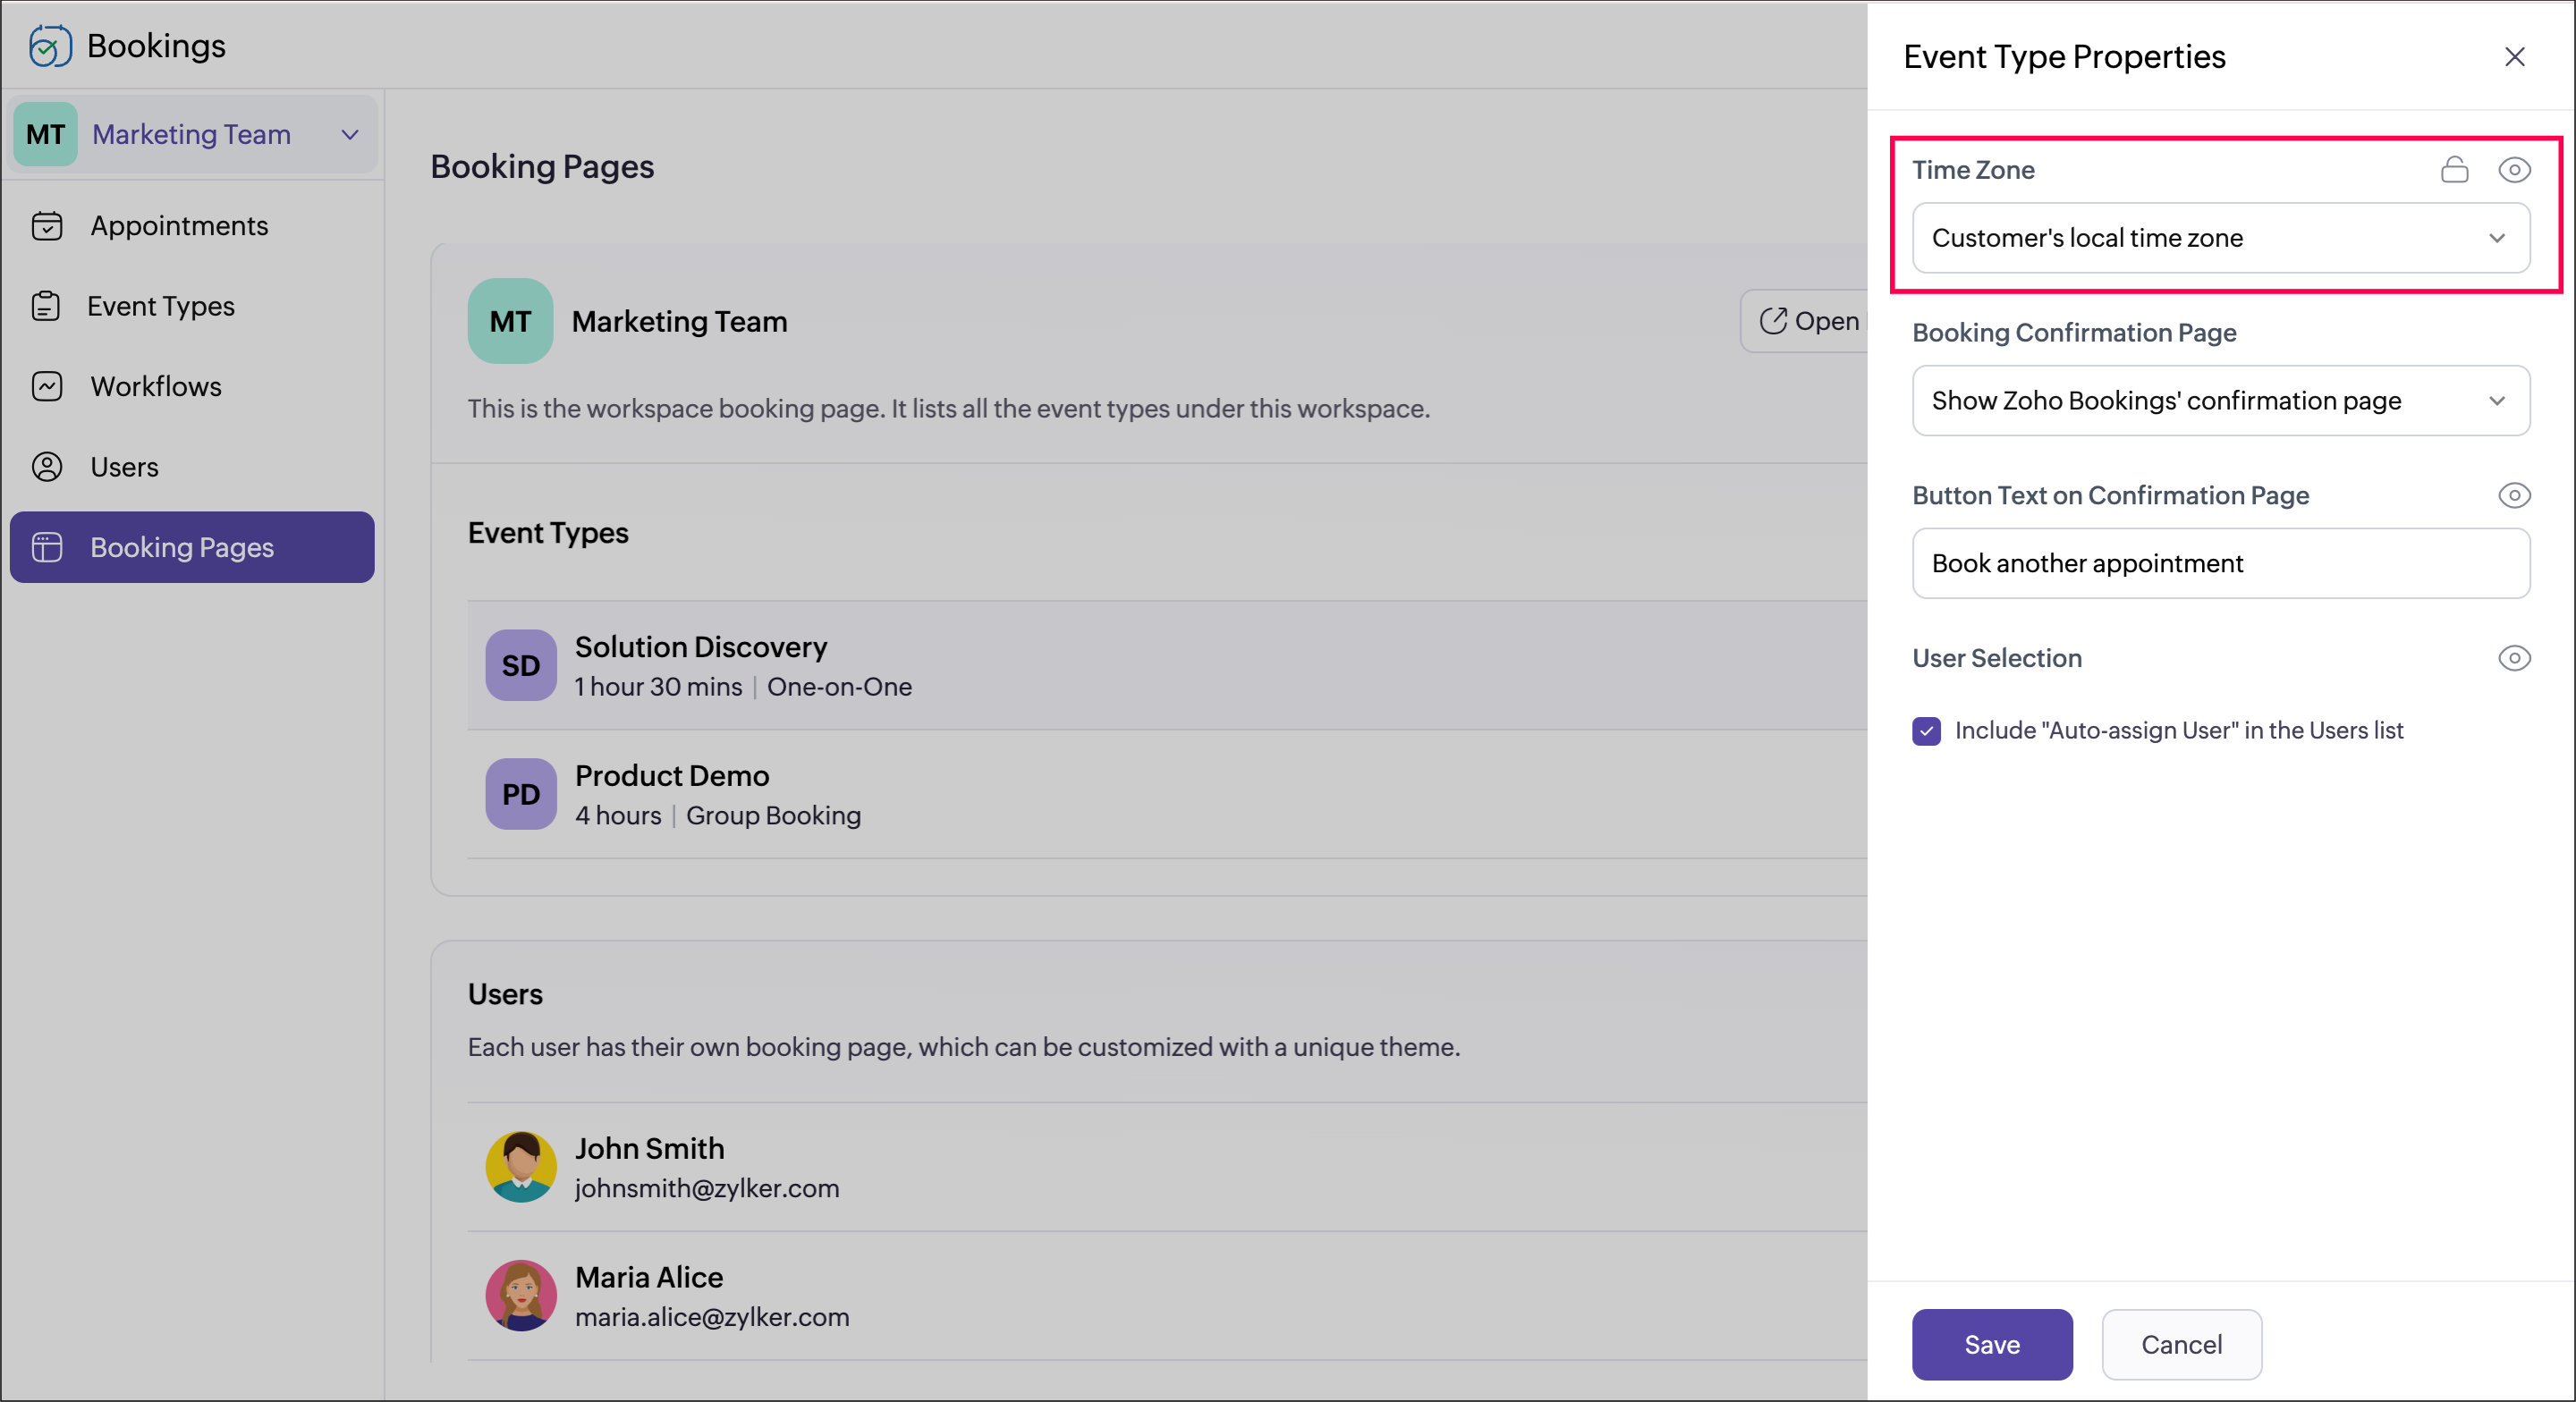Click Maria Alice's profile picture
This screenshot has height=1402, width=2576.
520,1295
